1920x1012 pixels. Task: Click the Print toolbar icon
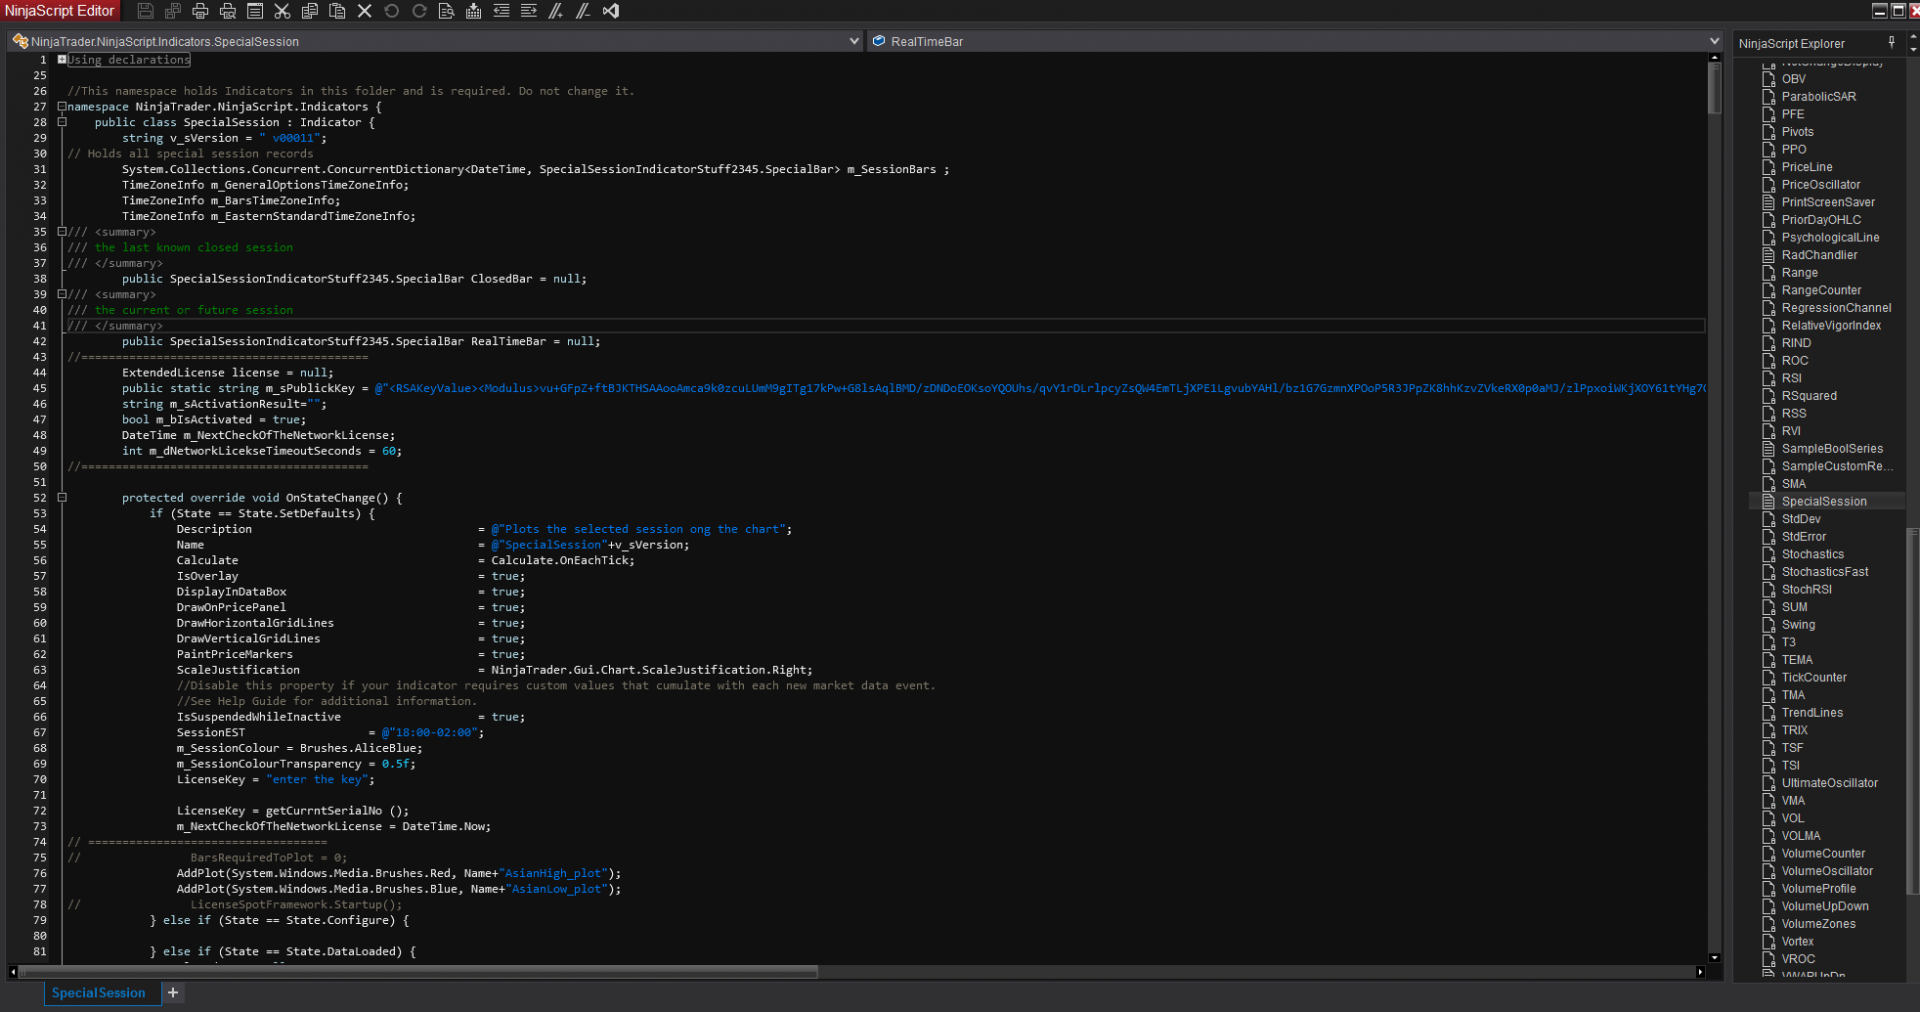pyautogui.click(x=200, y=11)
